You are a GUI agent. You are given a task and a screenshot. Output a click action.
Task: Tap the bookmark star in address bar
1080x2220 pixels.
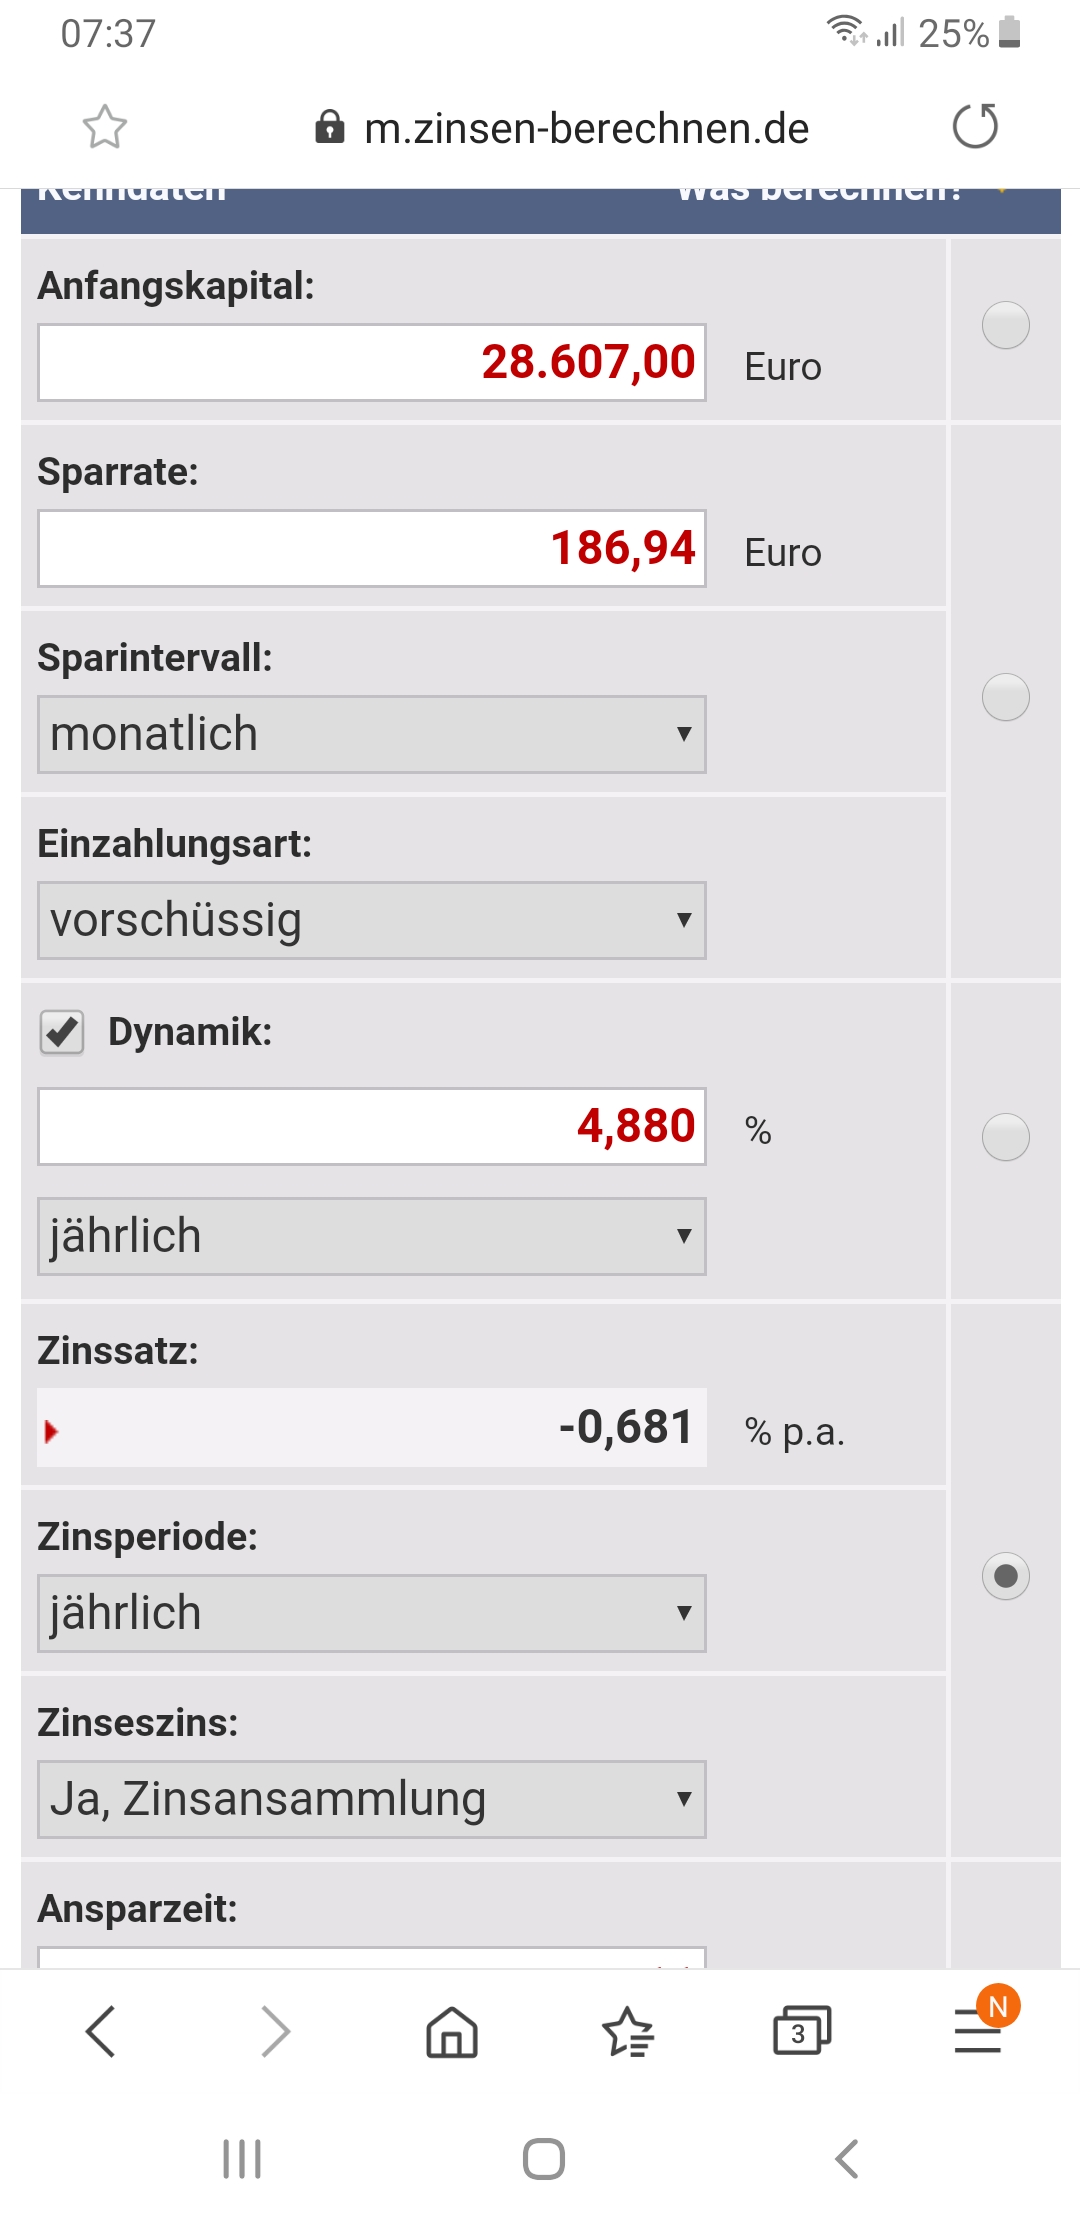[x=105, y=127]
